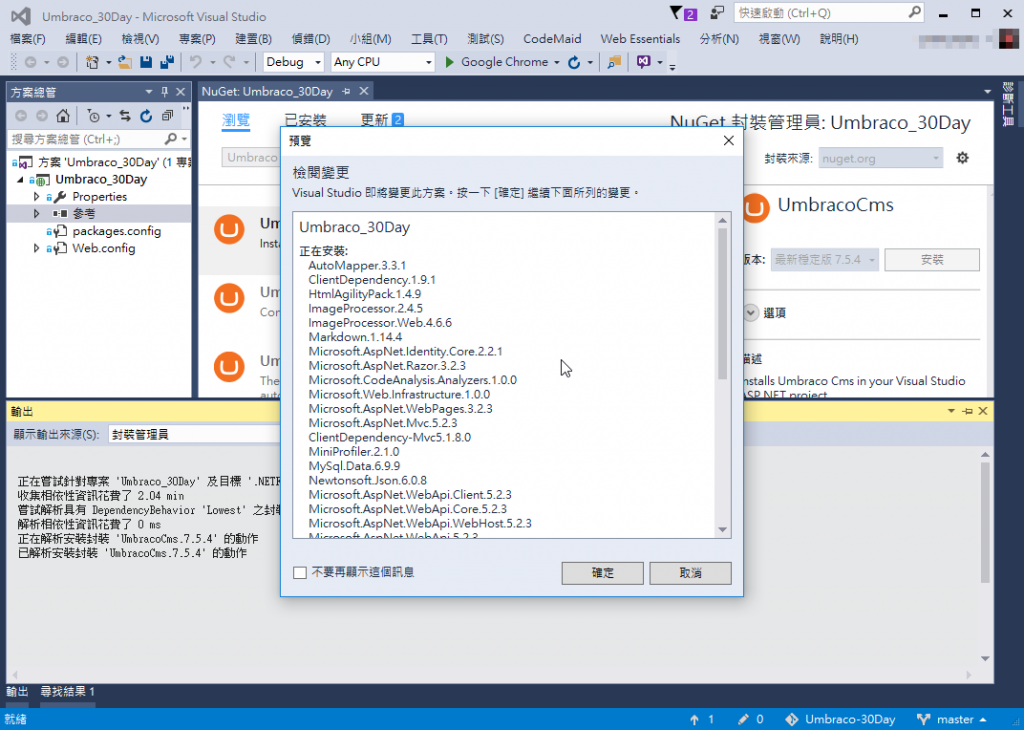The image size is (1024, 730).
Task: Expand the Properties tree node
Action: coord(37,197)
